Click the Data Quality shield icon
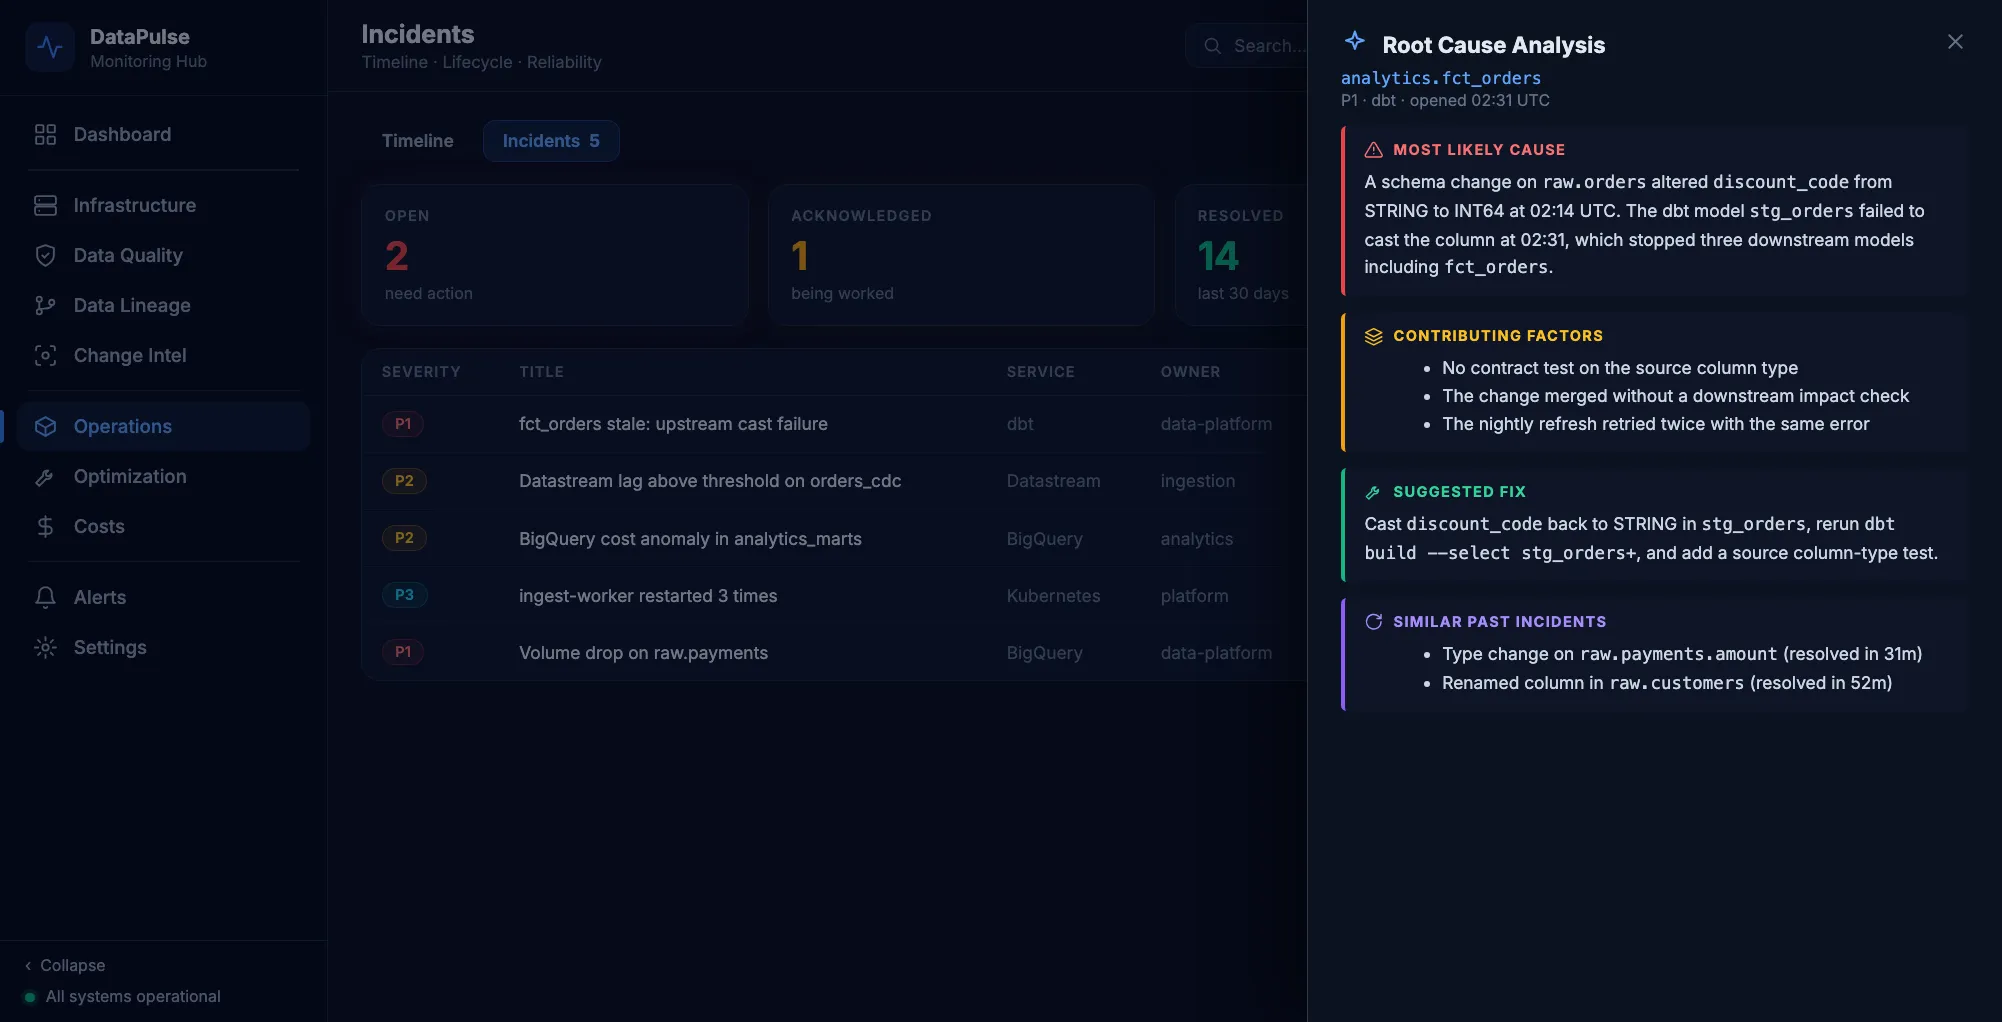Image resolution: width=2002 pixels, height=1022 pixels. pos(45,255)
